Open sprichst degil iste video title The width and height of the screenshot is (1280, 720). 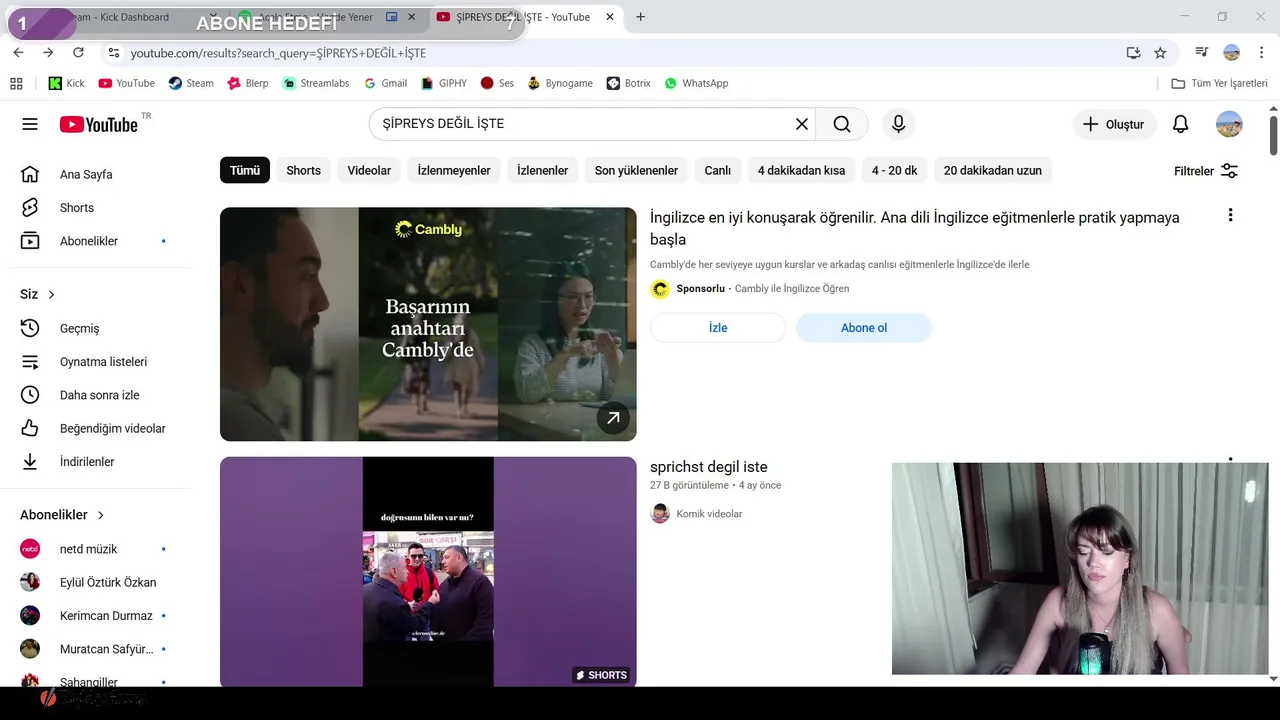tap(709, 467)
